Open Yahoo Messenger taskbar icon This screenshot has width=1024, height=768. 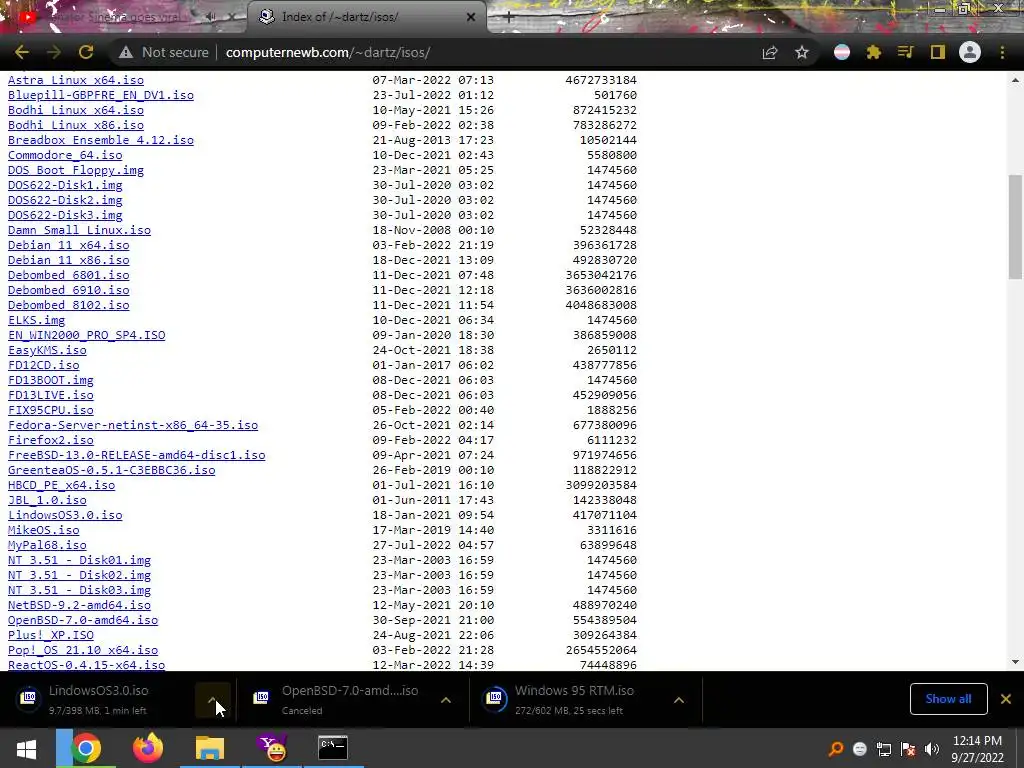[x=272, y=748]
